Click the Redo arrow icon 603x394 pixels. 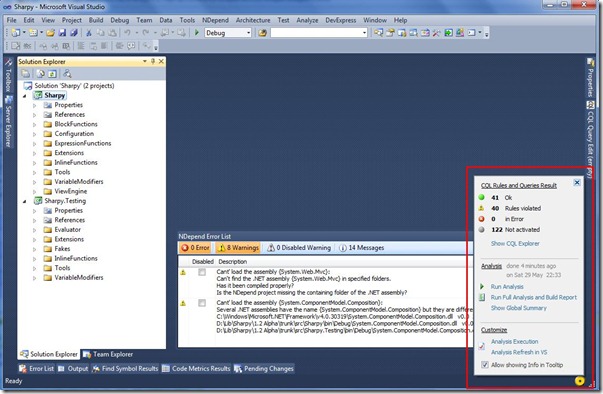point(146,33)
